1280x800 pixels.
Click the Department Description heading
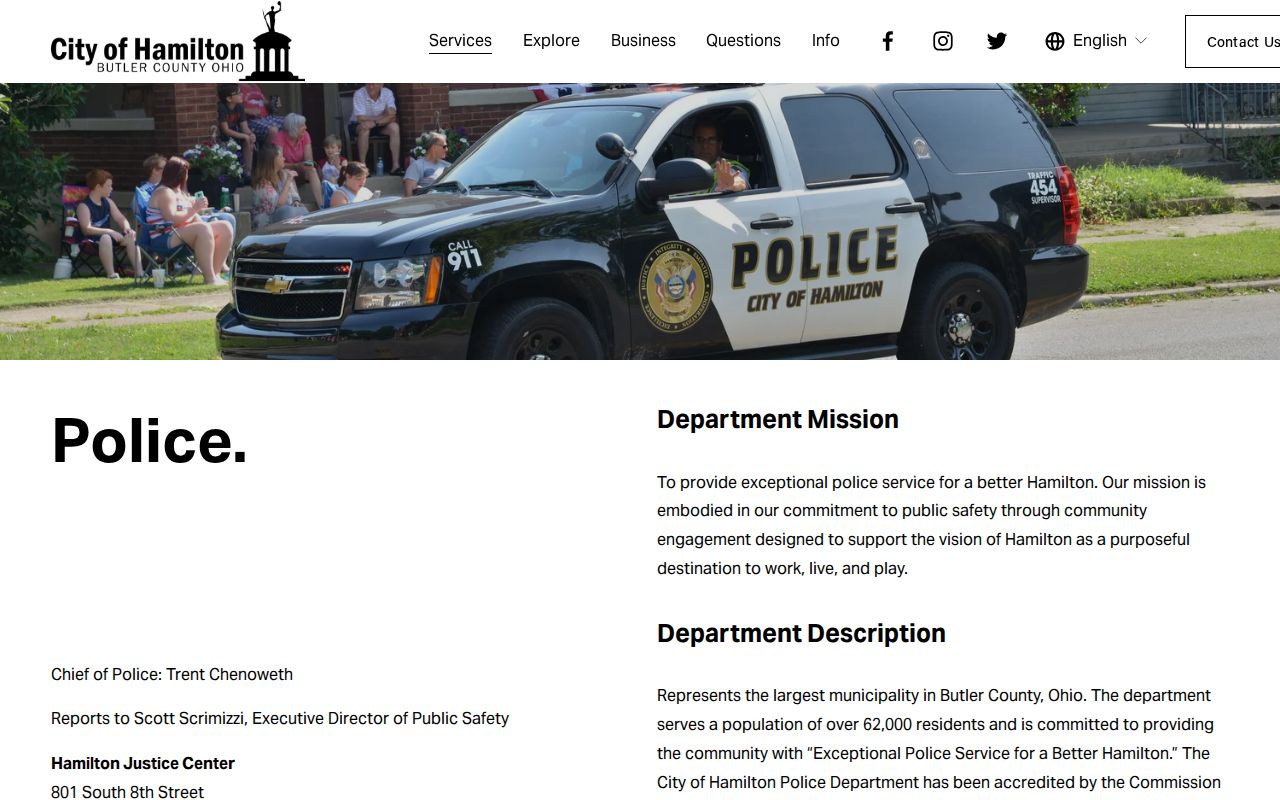(801, 633)
